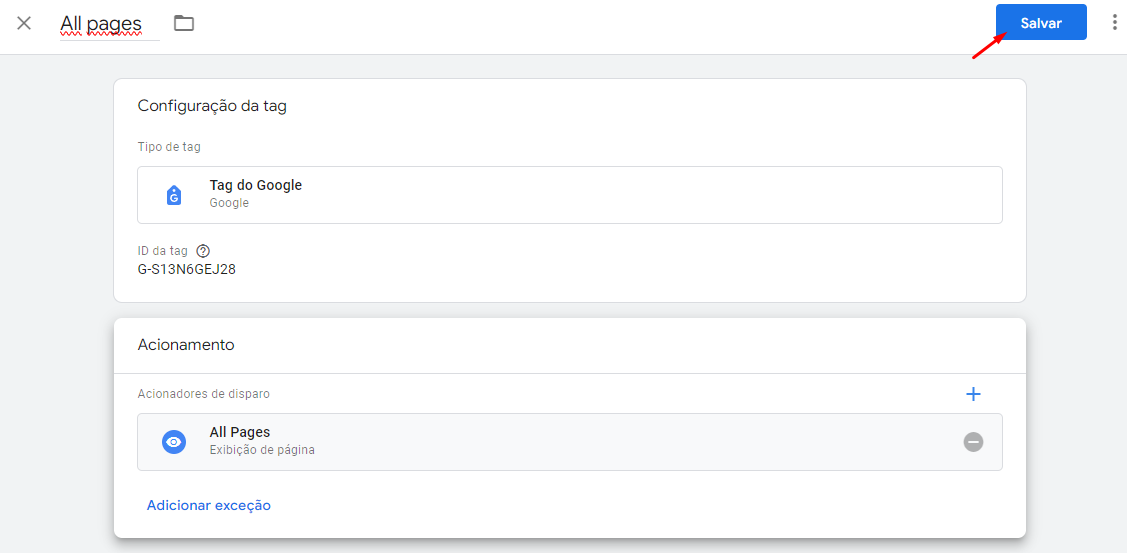Close the tag editor with the X icon

24,23
